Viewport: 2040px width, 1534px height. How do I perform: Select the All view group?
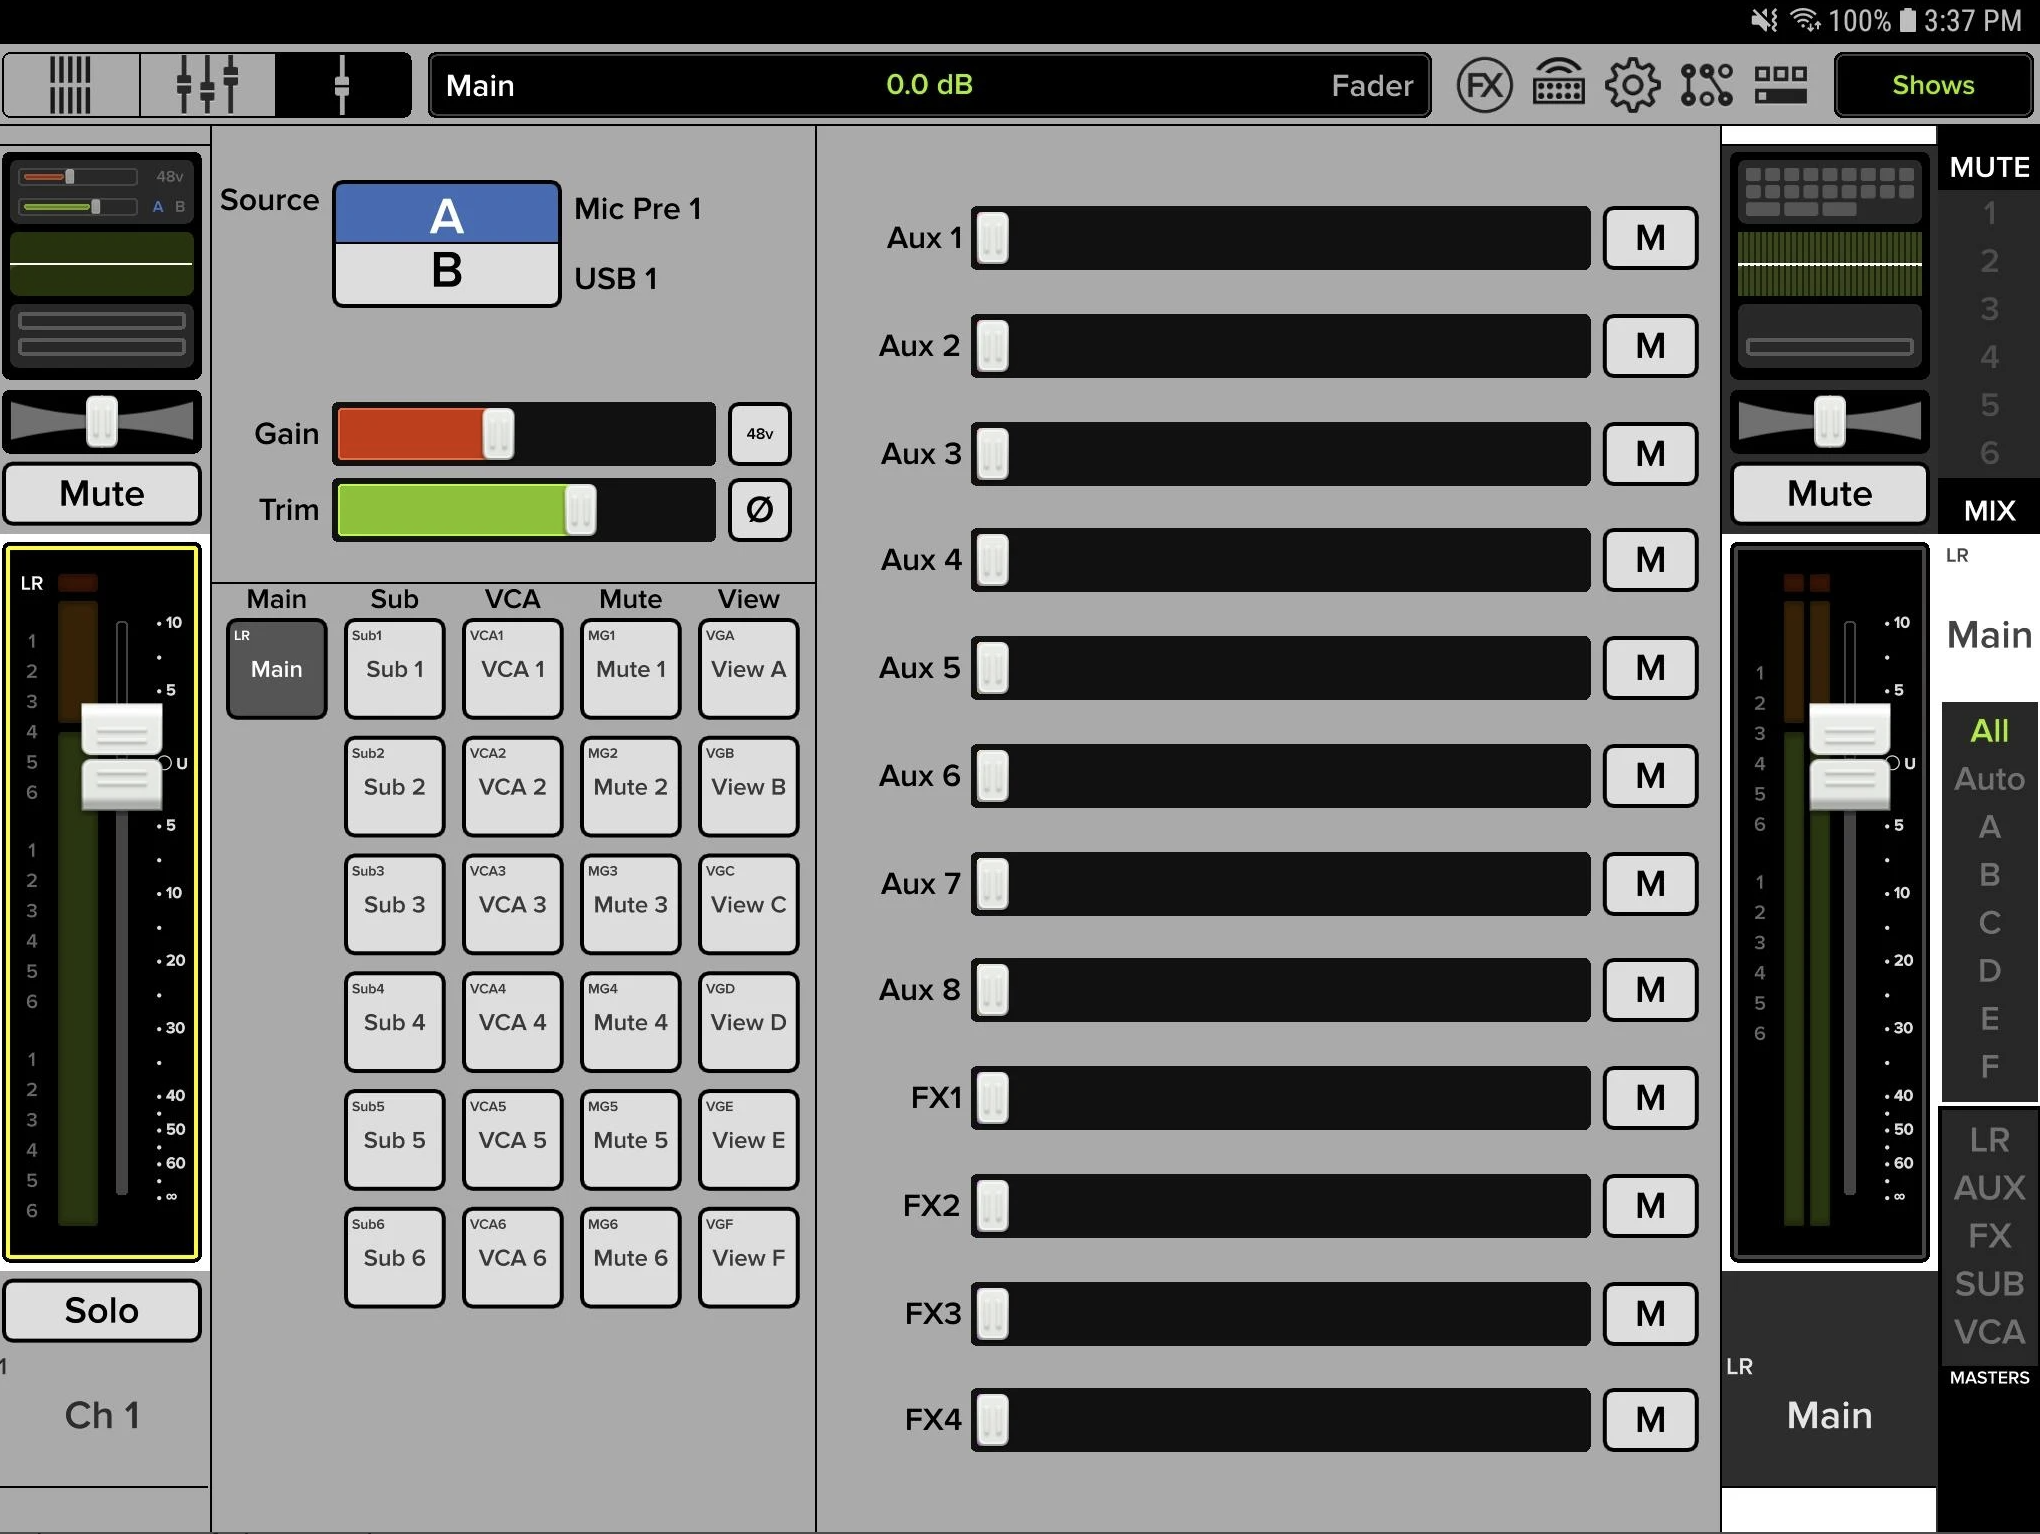(1989, 731)
